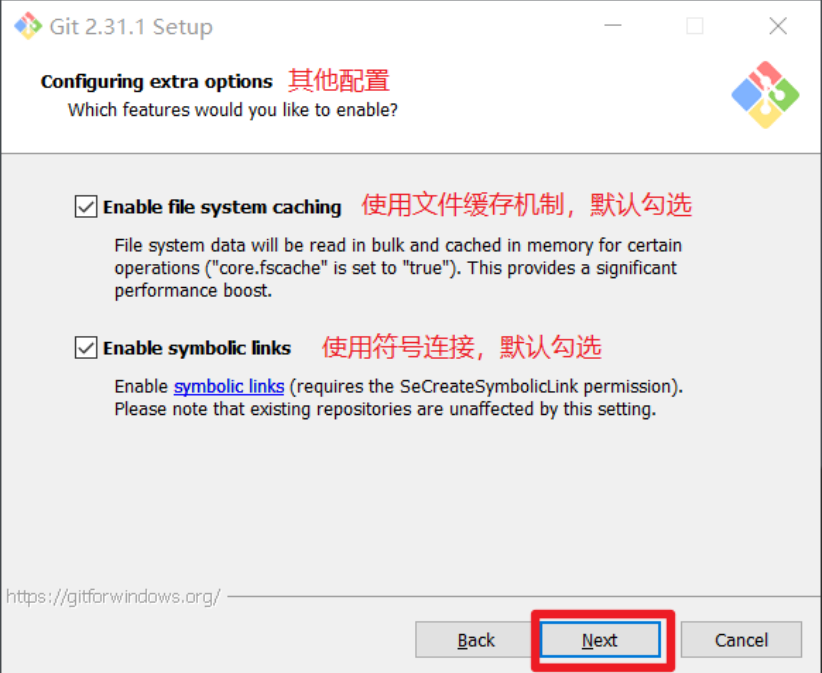Uncheck the Enable file system caching checkbox
The width and height of the screenshot is (822, 673).
tap(86, 207)
